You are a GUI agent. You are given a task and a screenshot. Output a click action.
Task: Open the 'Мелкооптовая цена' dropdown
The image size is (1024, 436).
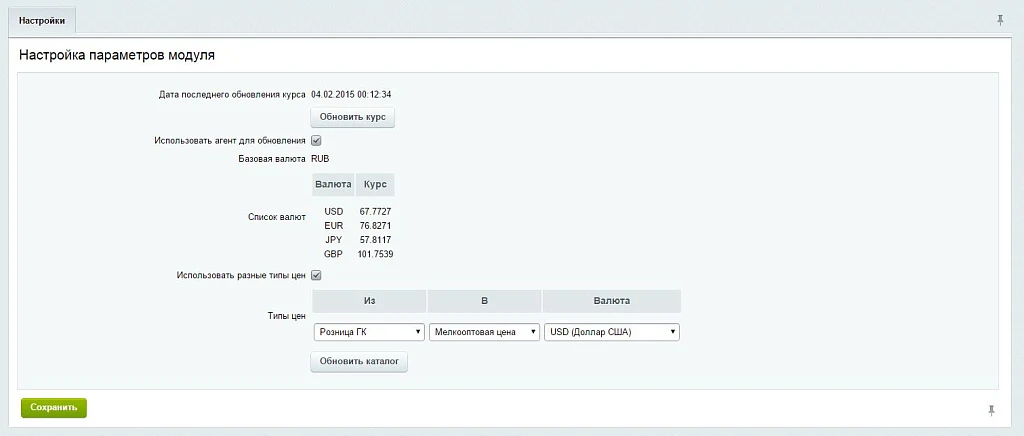pos(484,332)
